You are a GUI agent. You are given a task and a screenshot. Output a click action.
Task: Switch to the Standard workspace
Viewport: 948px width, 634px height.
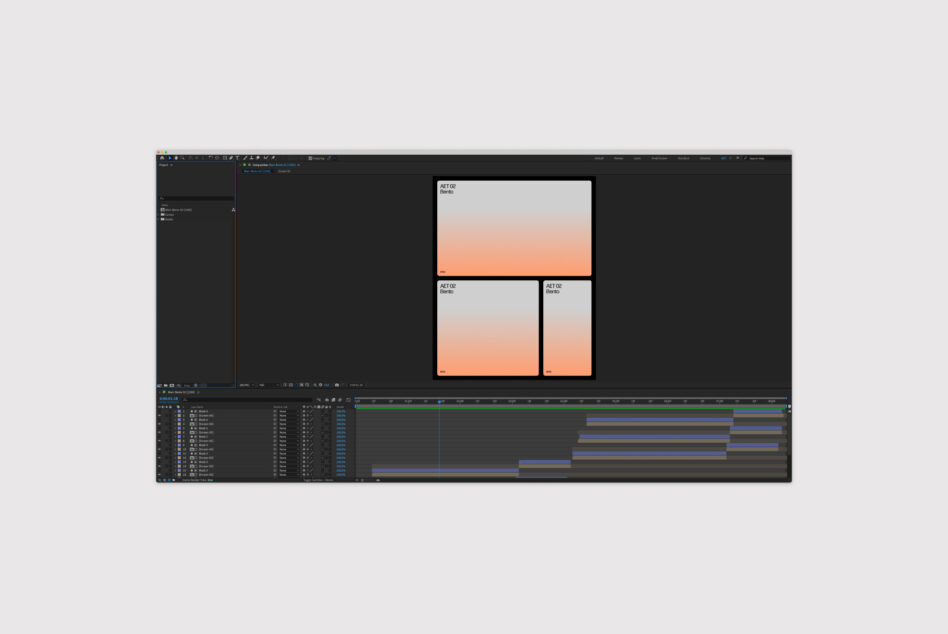(x=683, y=158)
